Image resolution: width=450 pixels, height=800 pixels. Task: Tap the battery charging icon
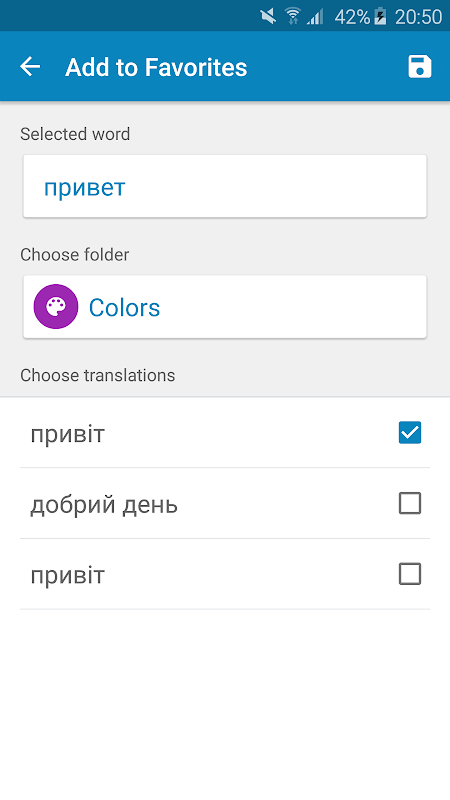(x=381, y=17)
